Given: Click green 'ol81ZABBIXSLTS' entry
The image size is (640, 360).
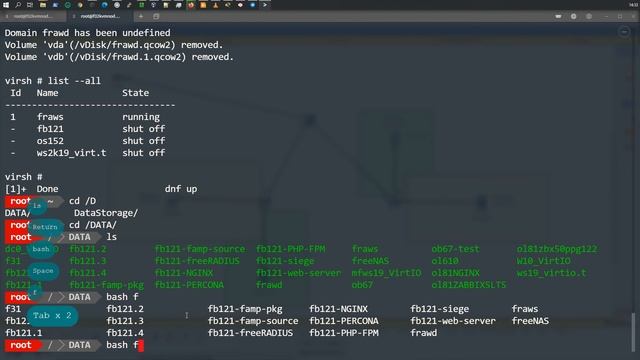Looking at the screenshot, I should 469,285.
